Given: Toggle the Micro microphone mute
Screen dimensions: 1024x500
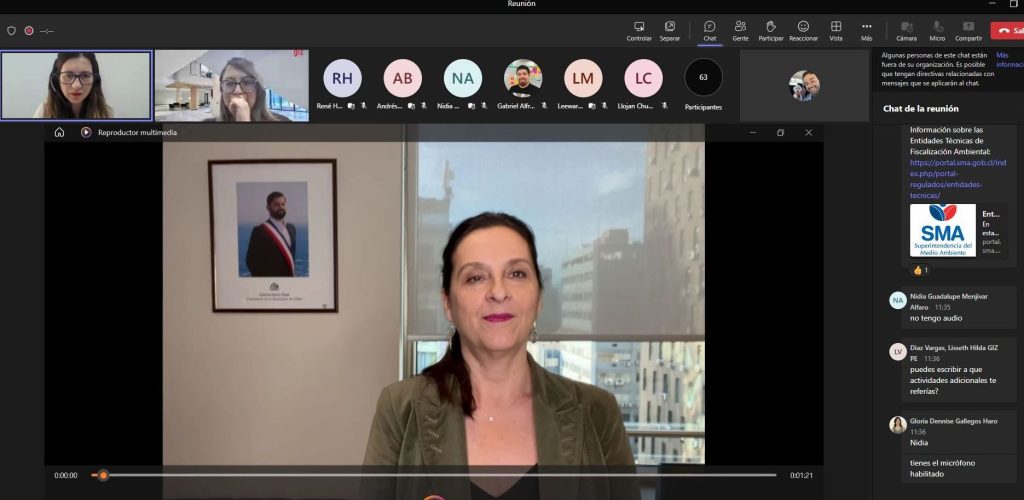Looking at the screenshot, I should pyautogui.click(x=937, y=27).
